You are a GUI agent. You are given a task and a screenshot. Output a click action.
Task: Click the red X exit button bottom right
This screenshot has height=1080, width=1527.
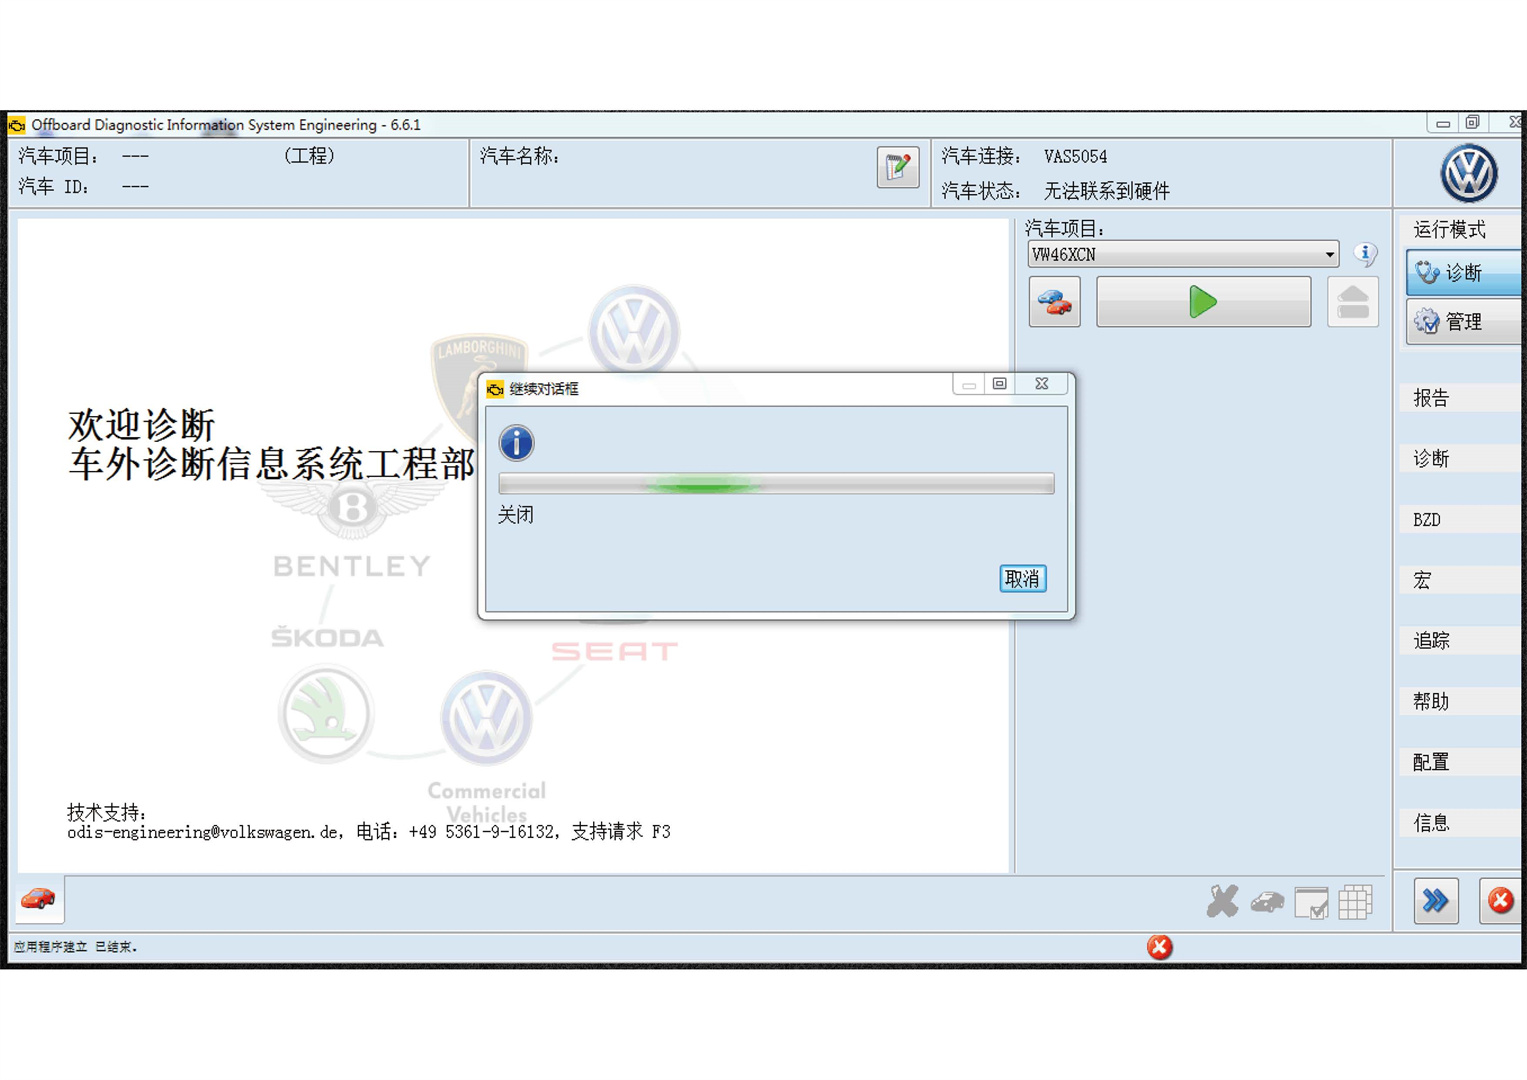pos(1500,901)
